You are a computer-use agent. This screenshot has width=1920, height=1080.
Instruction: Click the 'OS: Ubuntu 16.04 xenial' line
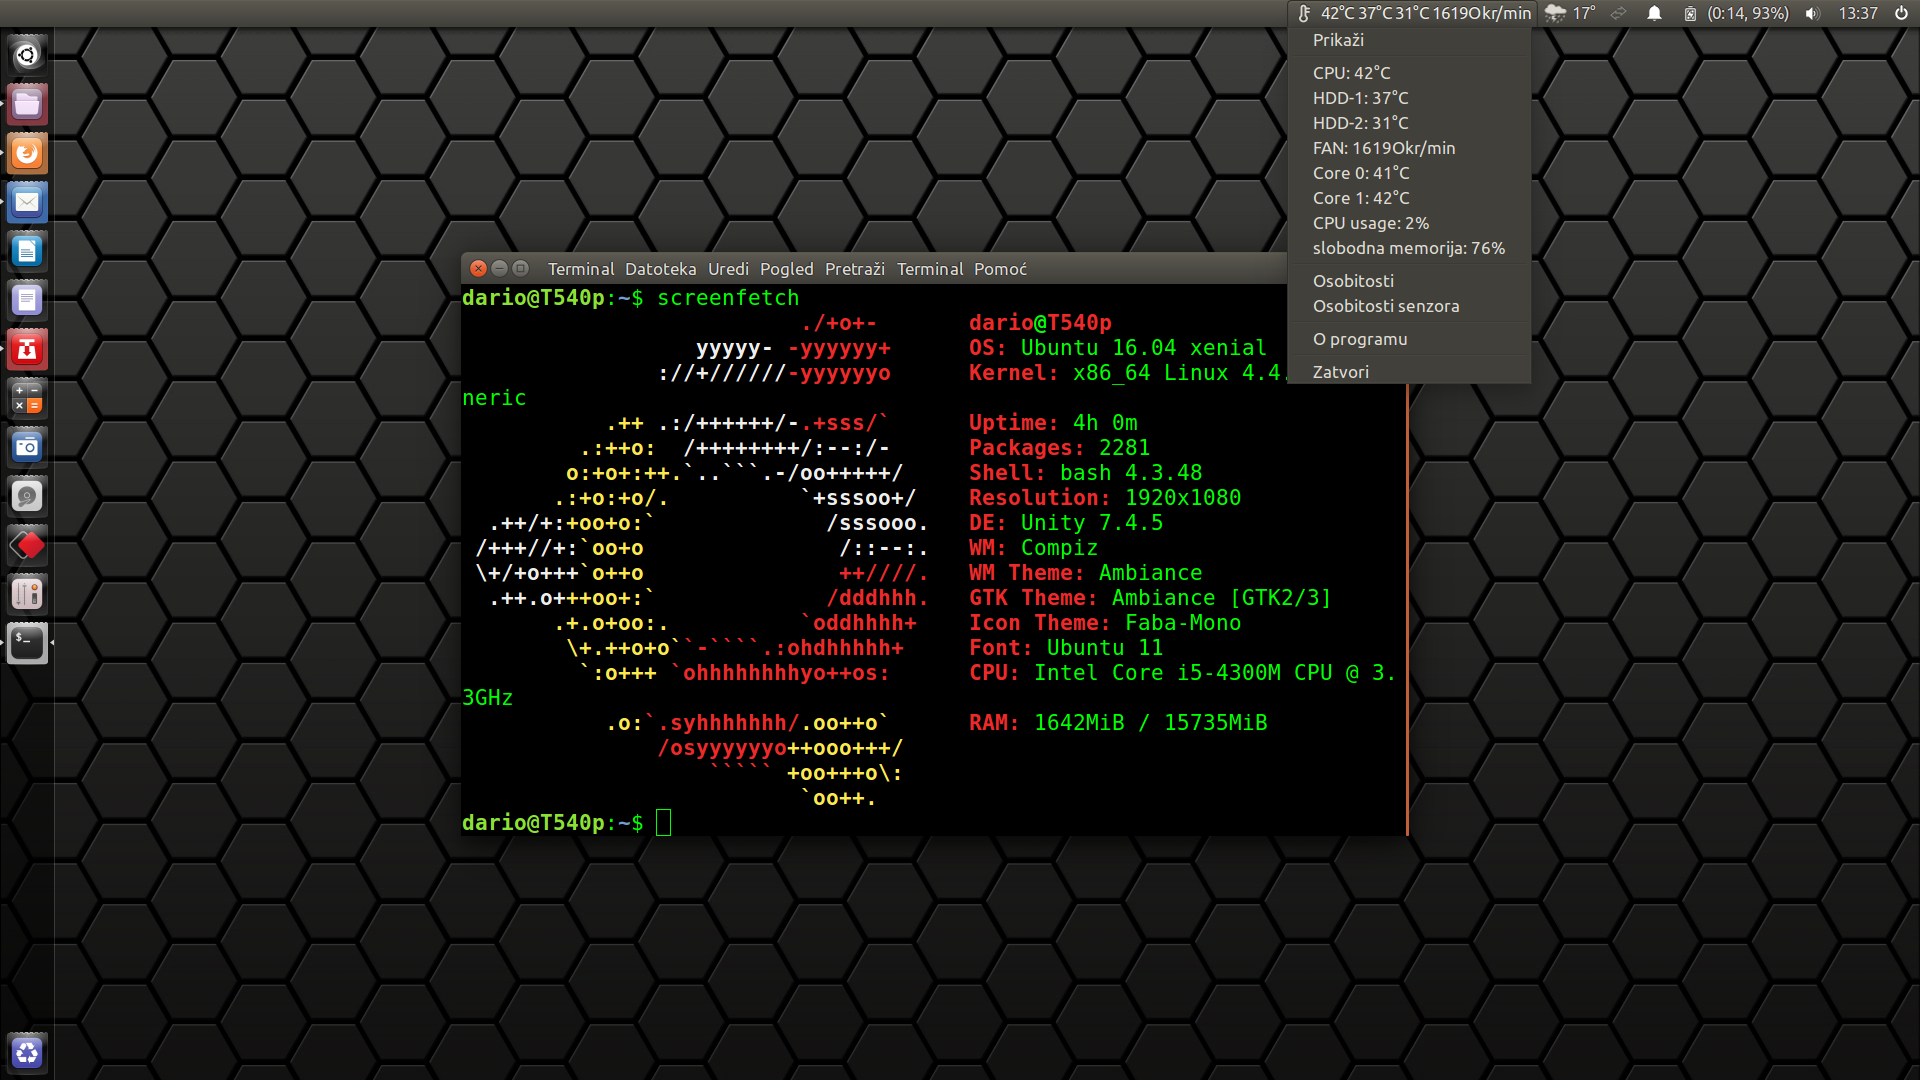click(x=1117, y=348)
